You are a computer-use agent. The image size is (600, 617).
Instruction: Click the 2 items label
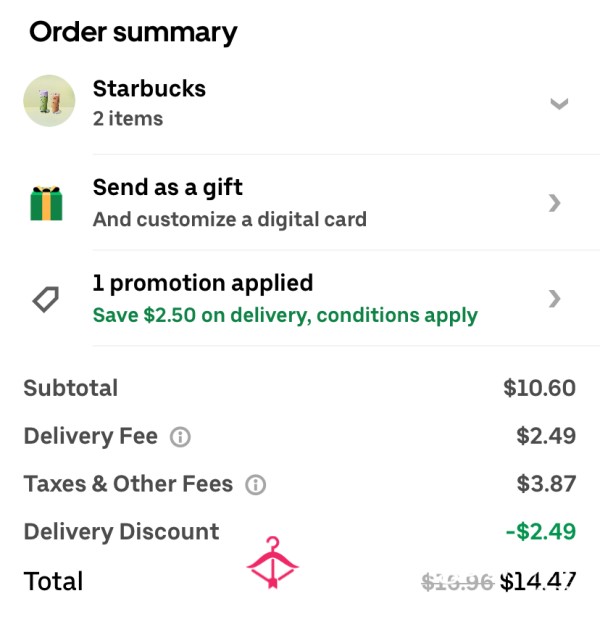click(x=128, y=118)
